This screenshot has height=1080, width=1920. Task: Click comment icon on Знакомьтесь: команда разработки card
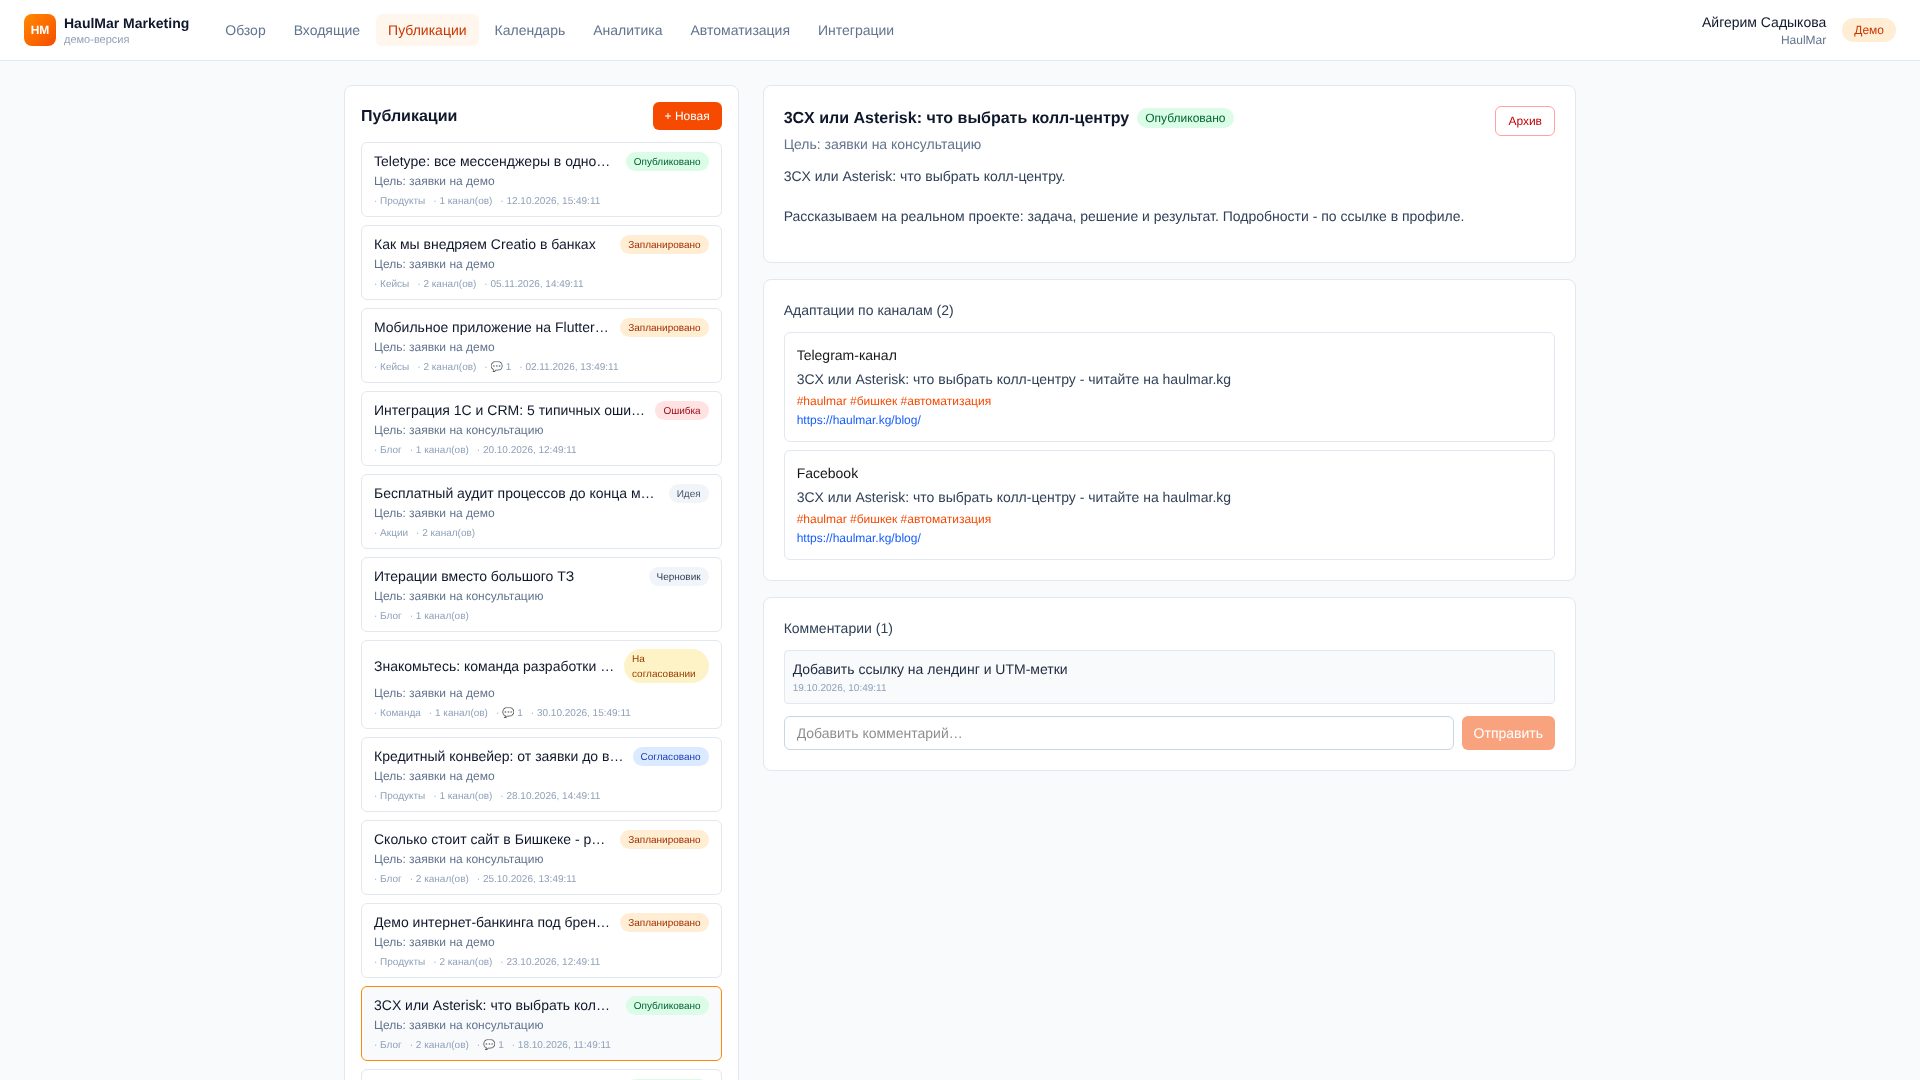point(508,713)
